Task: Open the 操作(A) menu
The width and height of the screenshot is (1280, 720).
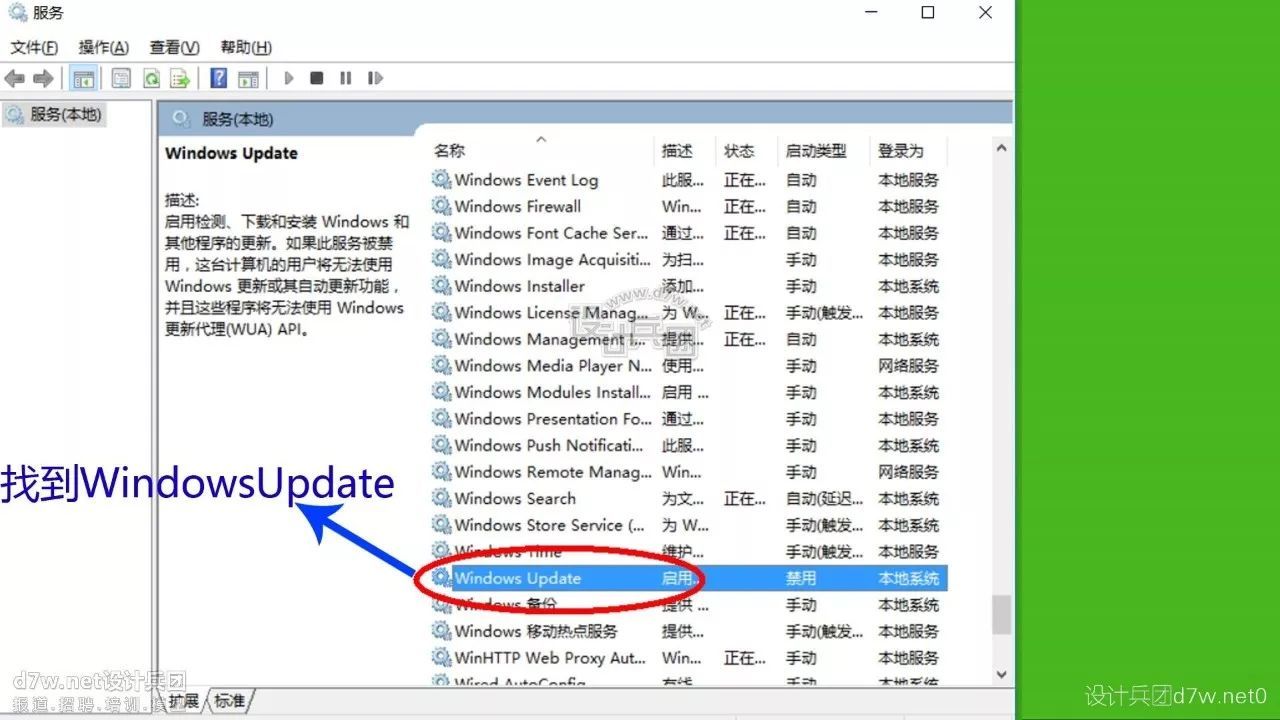Action: [x=104, y=47]
